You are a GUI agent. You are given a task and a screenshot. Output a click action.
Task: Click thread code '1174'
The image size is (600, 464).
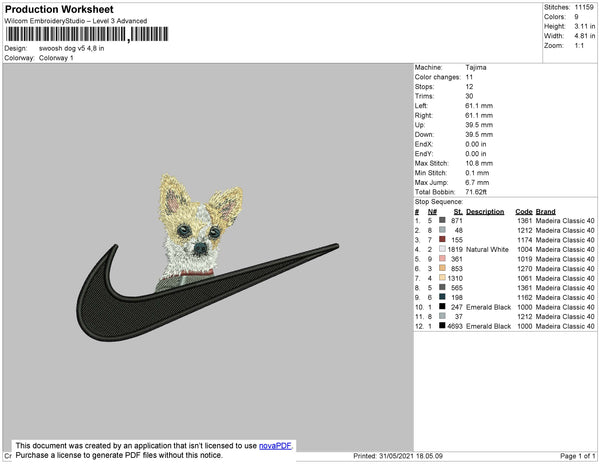point(525,240)
